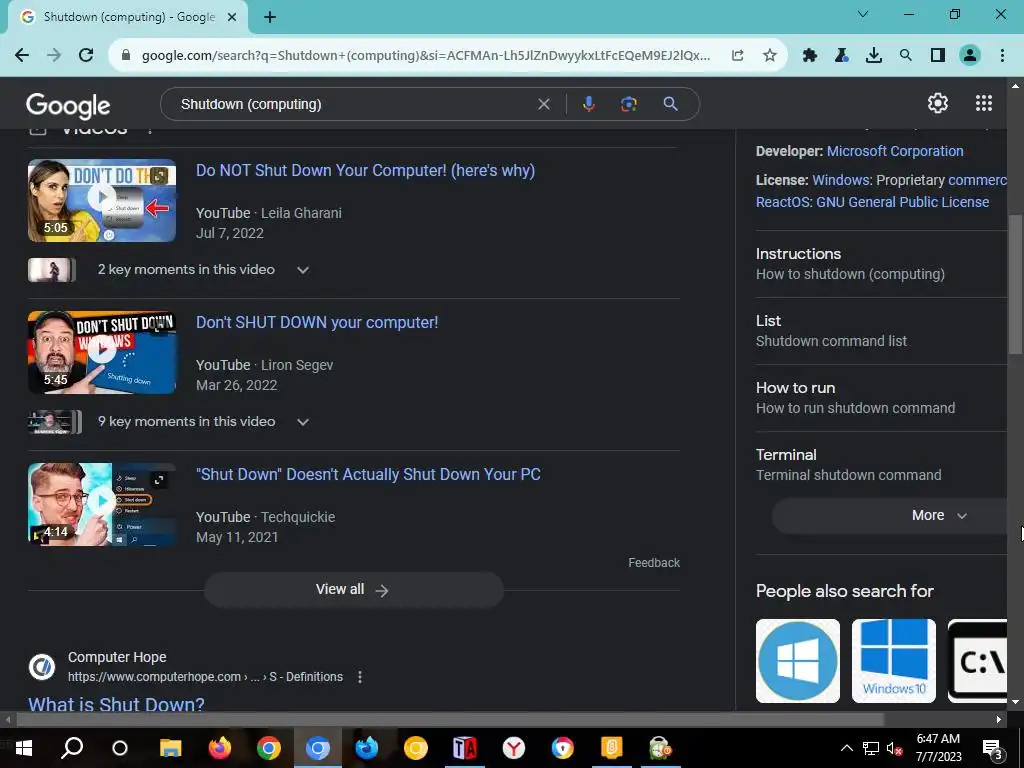
Task: Open the Windows license link
Action: [x=841, y=180]
